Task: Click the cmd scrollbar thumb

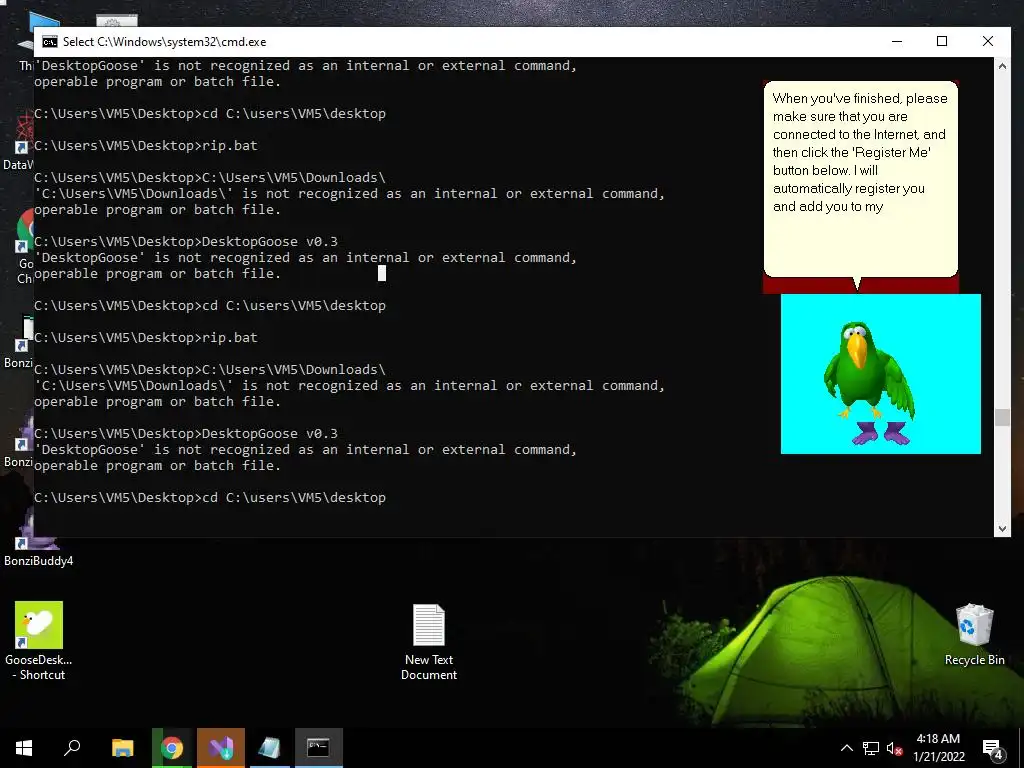Action: [x=1002, y=417]
